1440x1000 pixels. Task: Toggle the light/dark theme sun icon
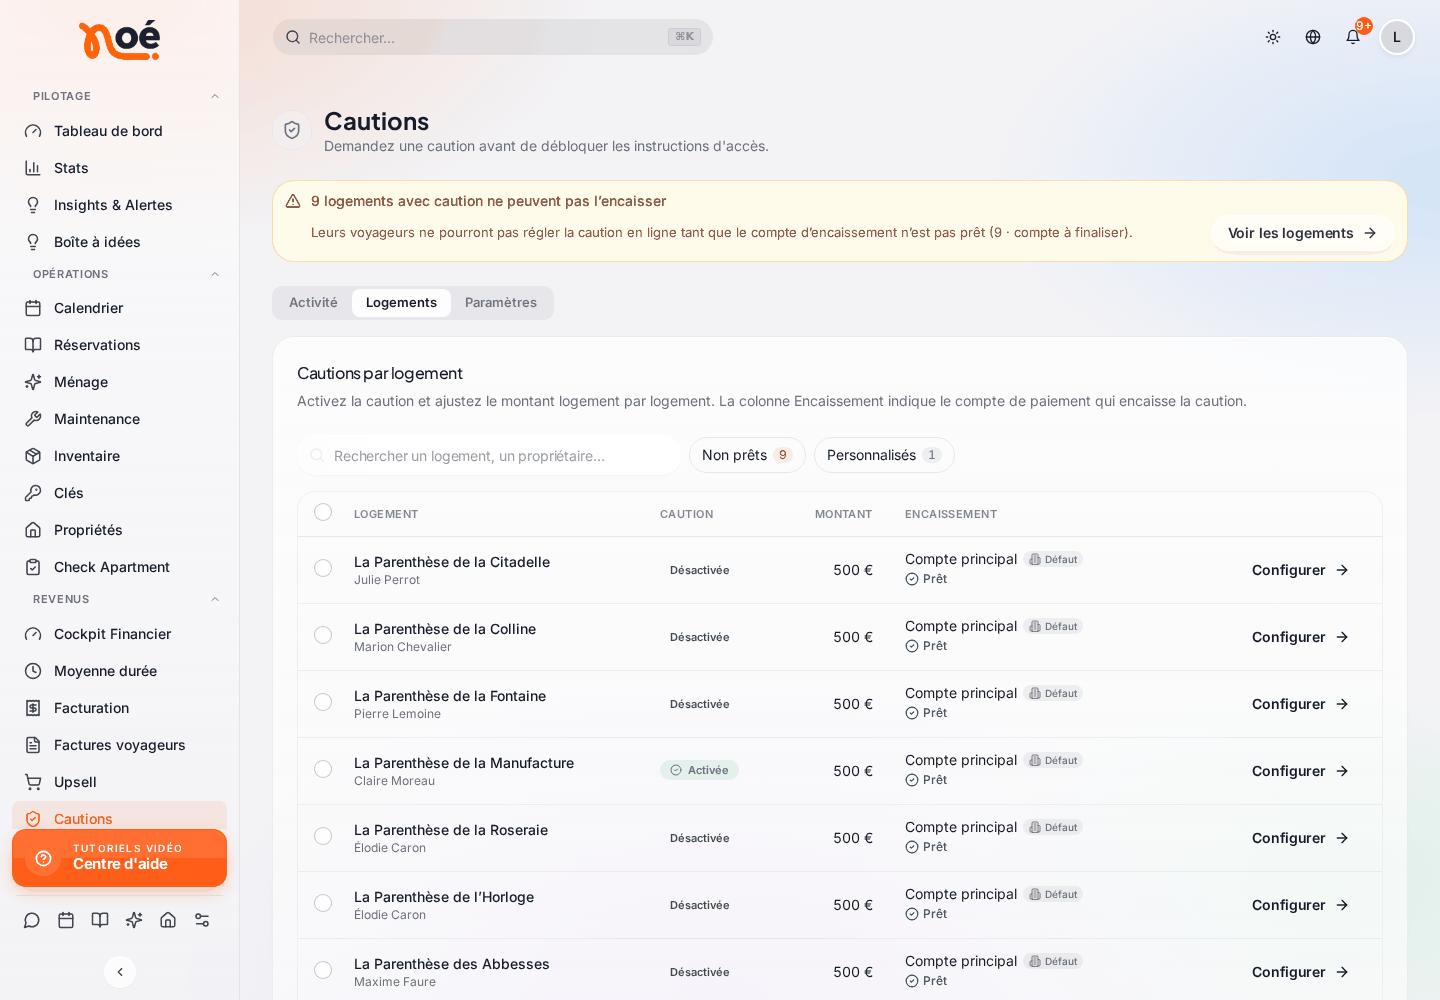coord(1273,37)
